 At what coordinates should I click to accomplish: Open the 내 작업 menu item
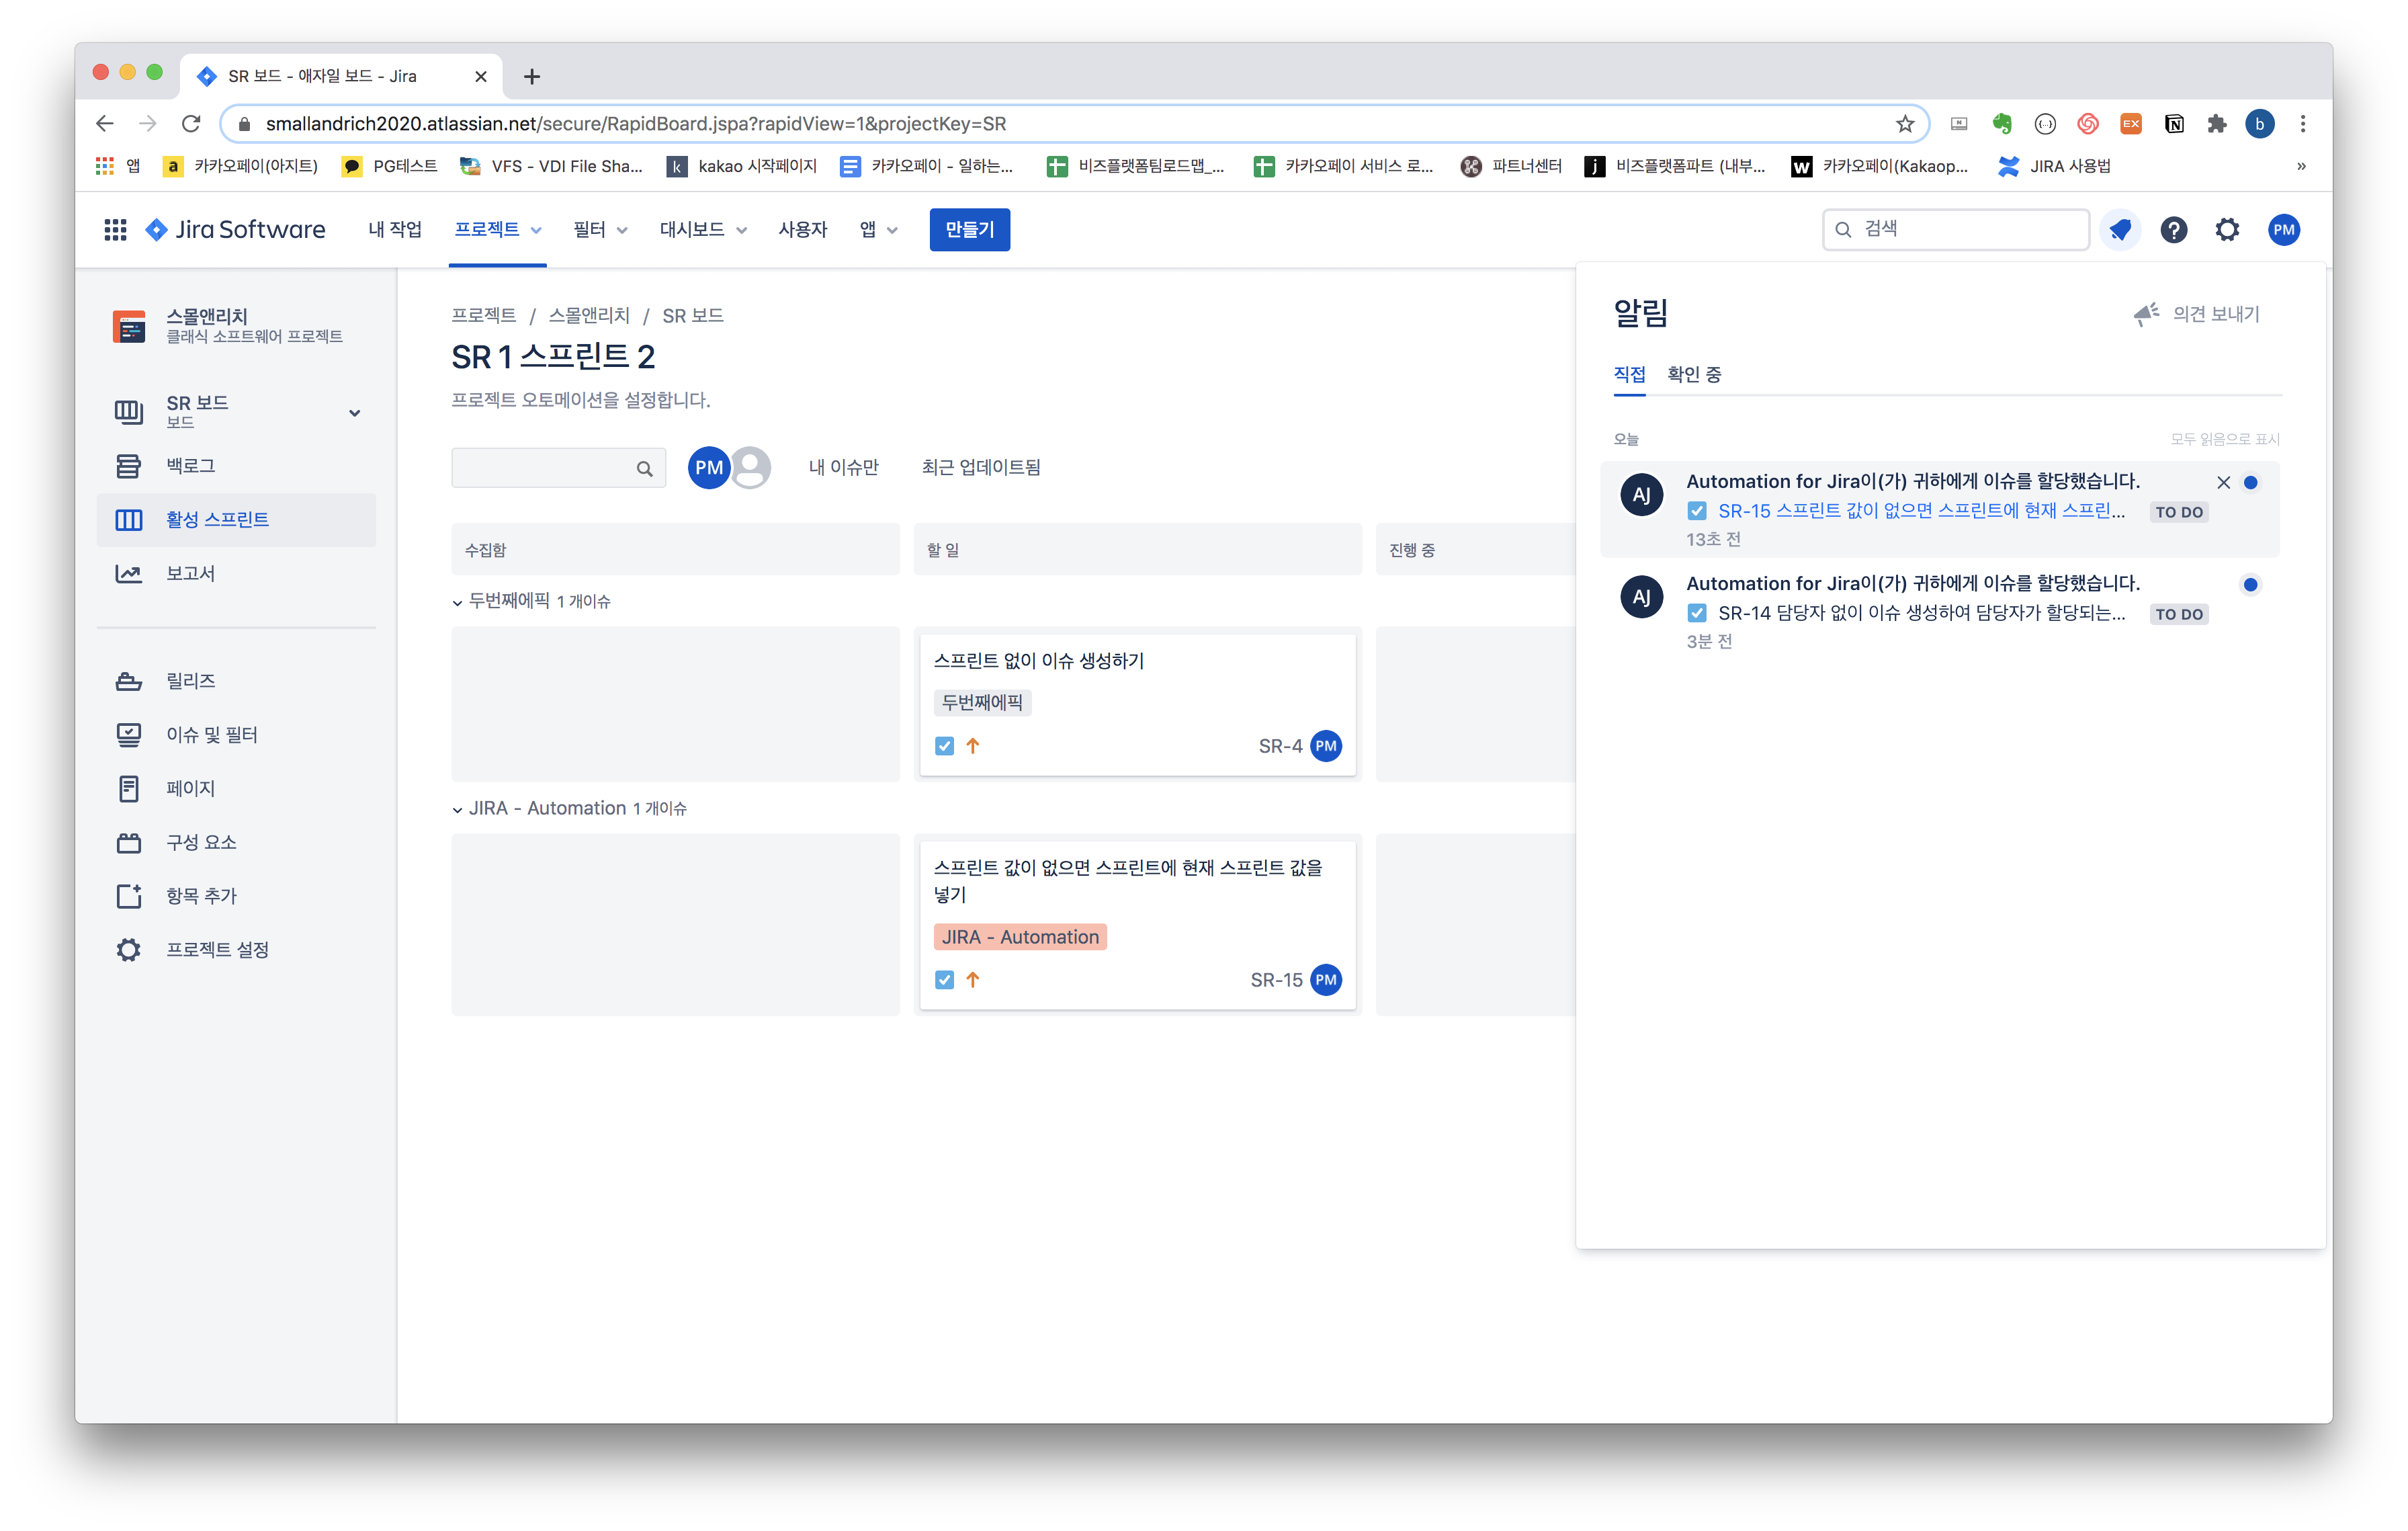click(x=394, y=230)
